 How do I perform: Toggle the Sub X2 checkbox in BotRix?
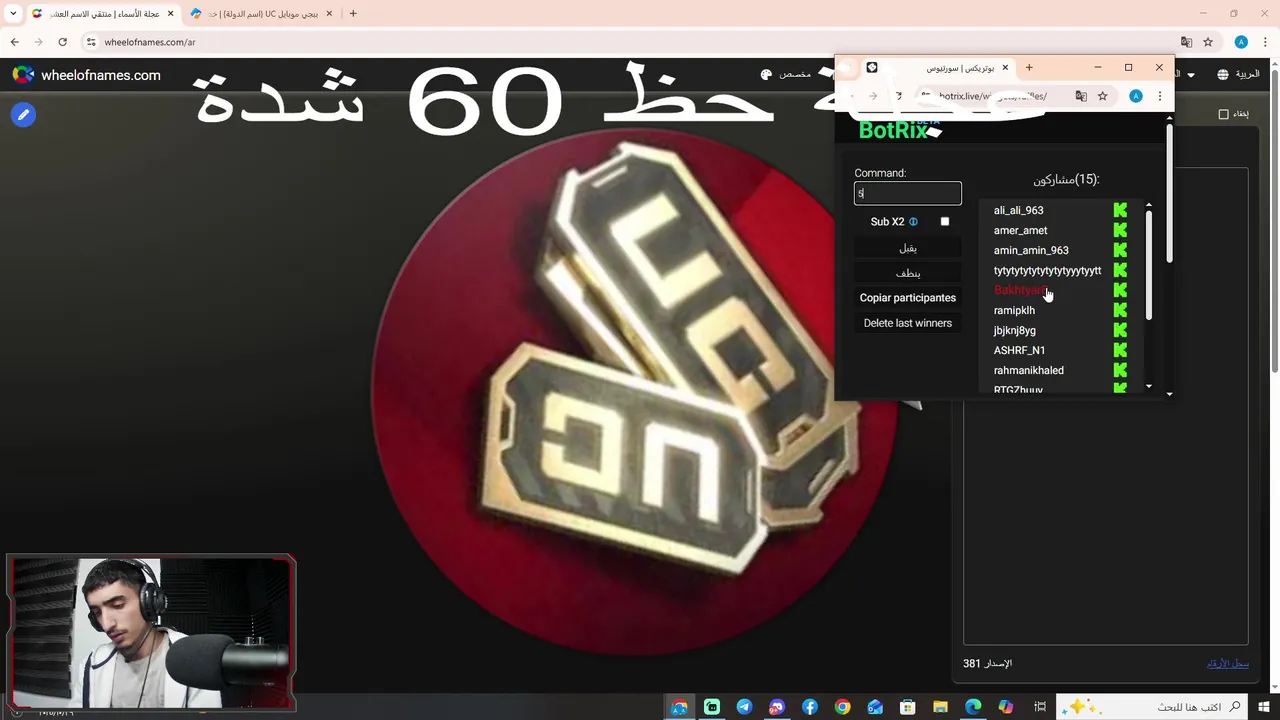tap(945, 222)
